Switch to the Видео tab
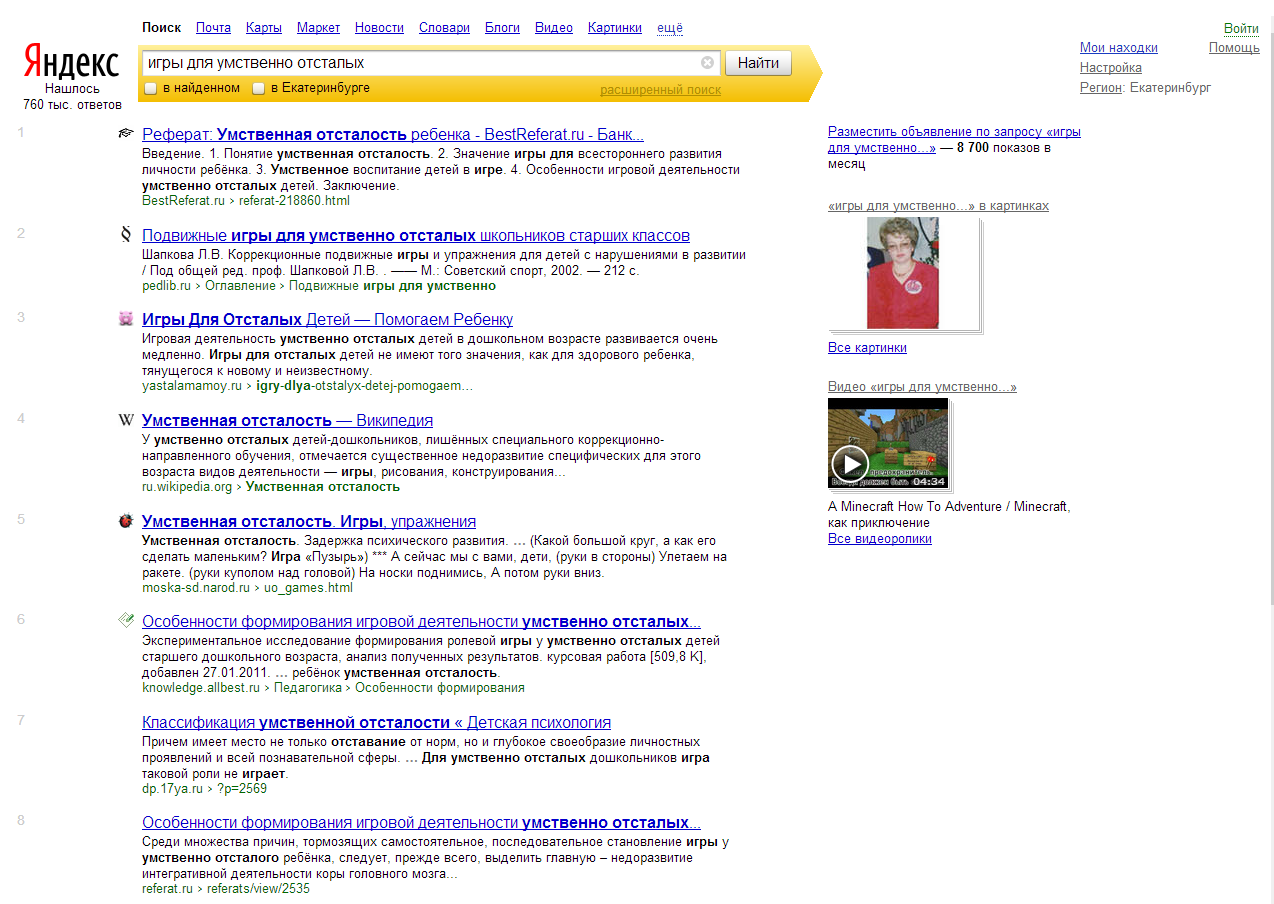 554,28
